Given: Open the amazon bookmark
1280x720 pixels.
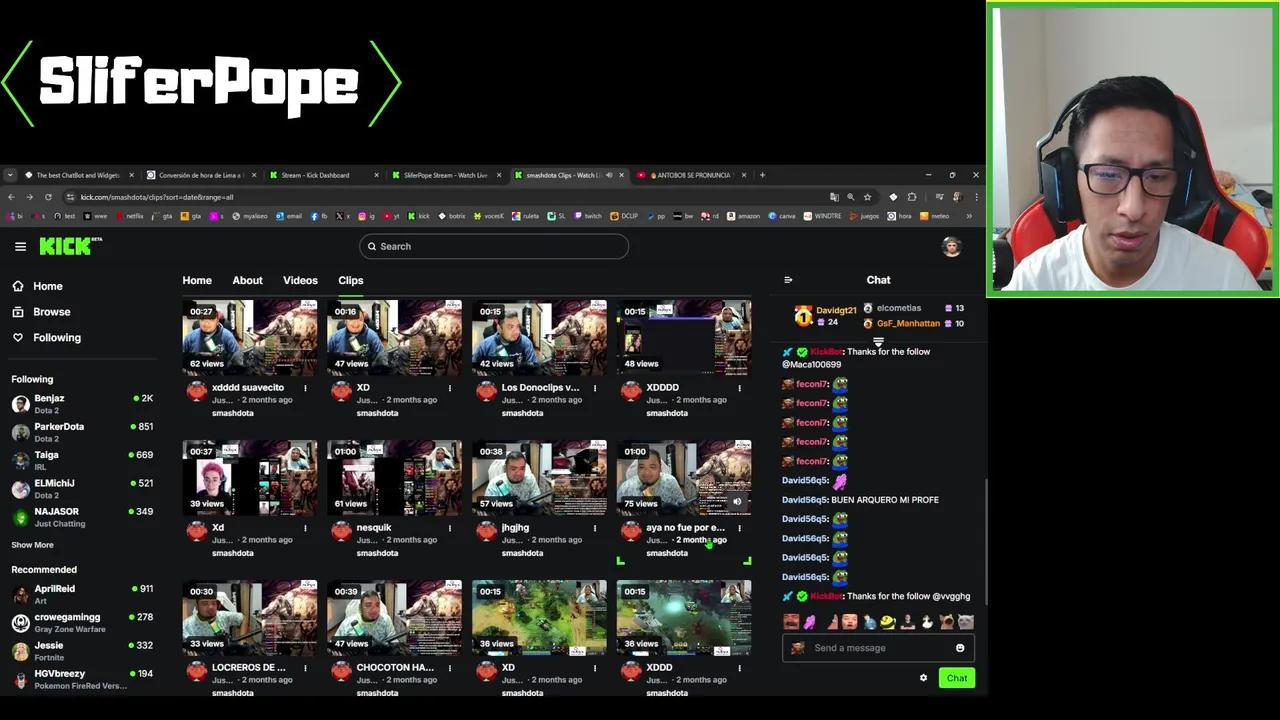Looking at the screenshot, I should [x=744, y=216].
